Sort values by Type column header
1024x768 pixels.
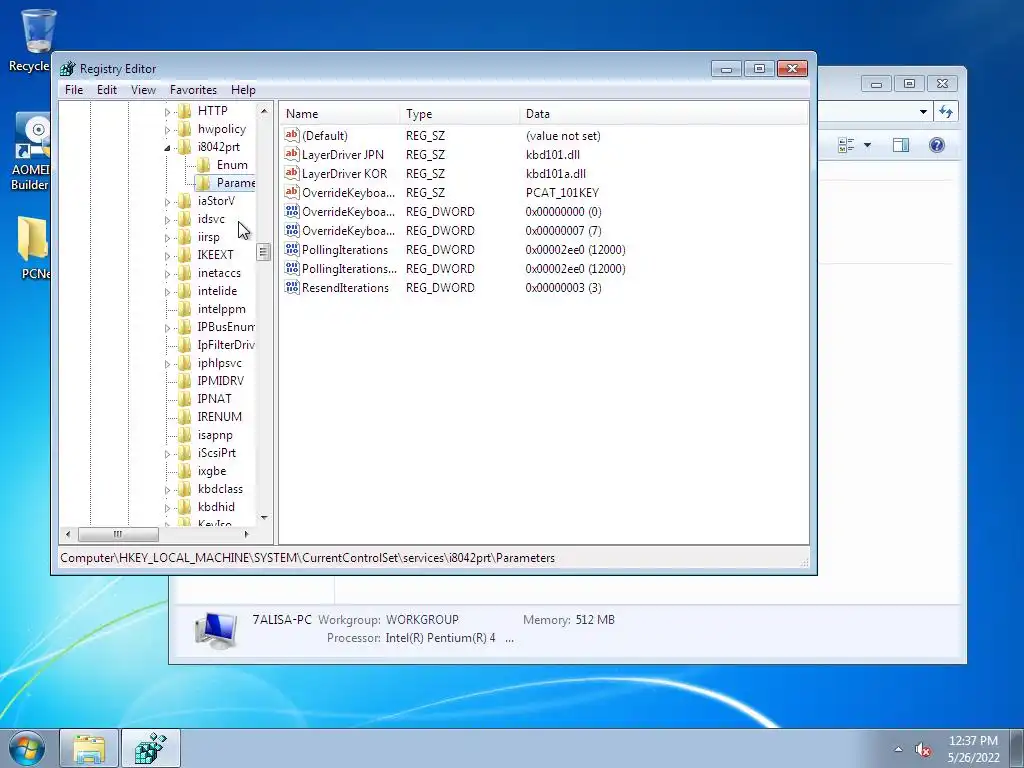coord(460,114)
